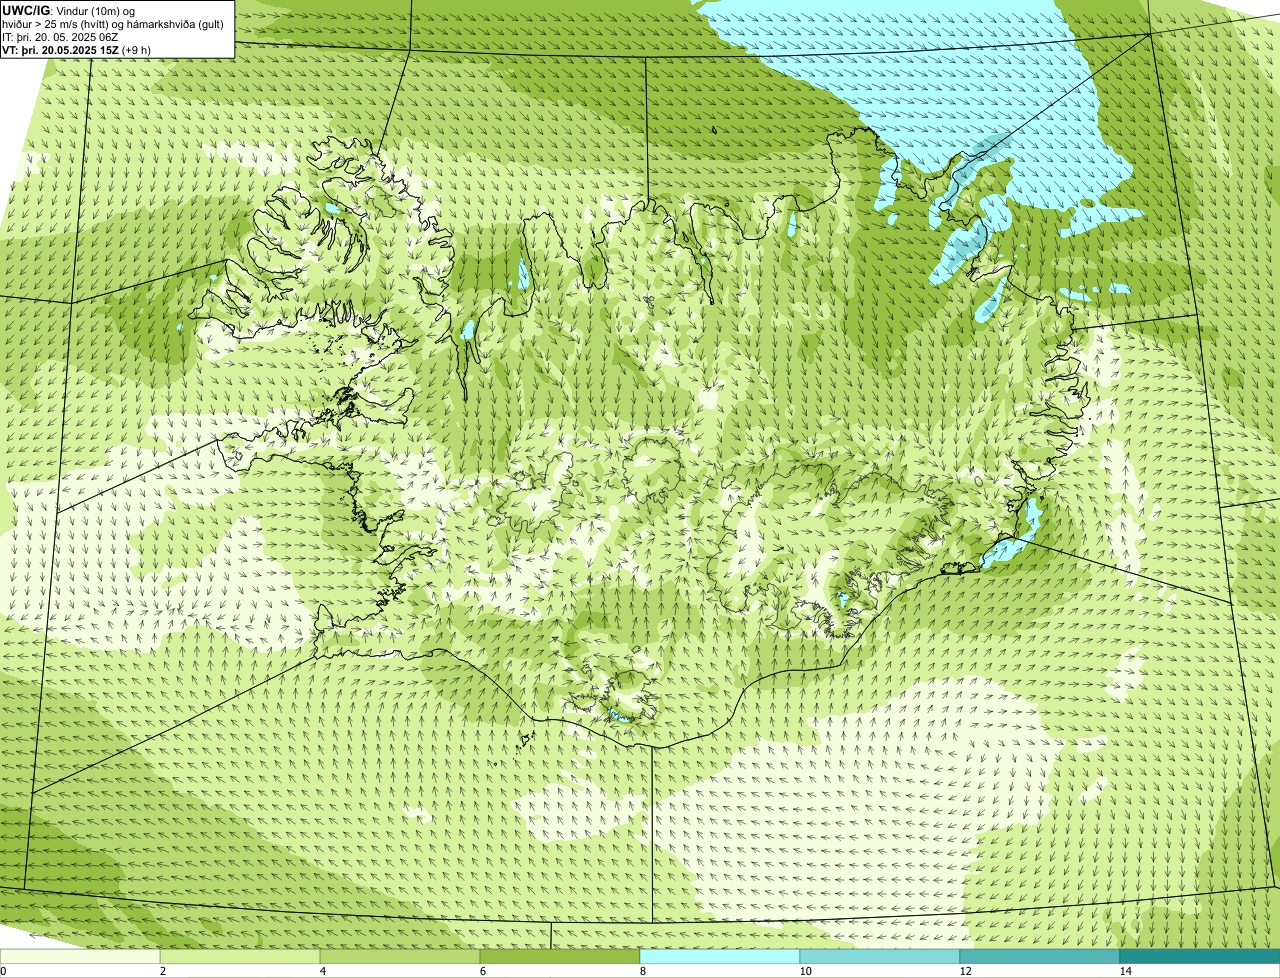Click the legend label '8'
This screenshot has width=1280, height=978.
pyautogui.click(x=642, y=971)
